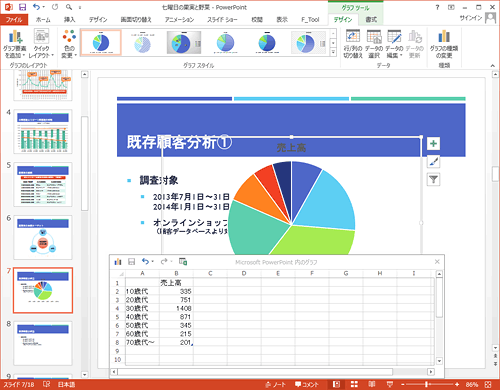This screenshot has height=390, width=500.
Task: Click the chart filters funnel button
Action: (433, 180)
